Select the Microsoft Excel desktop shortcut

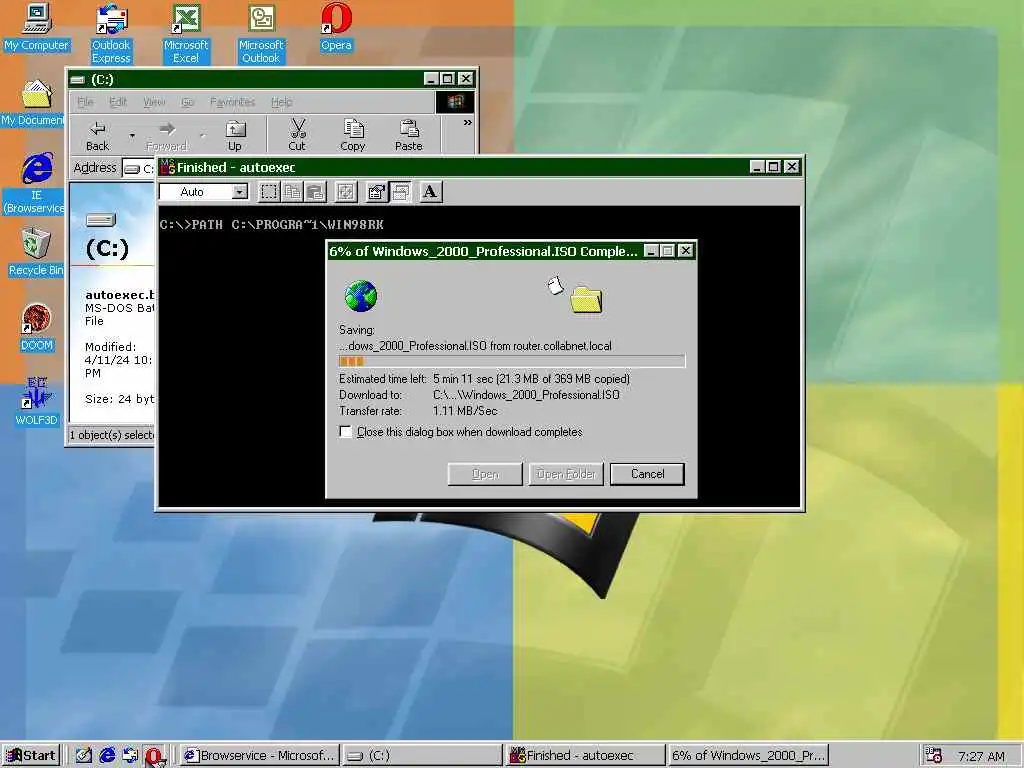[186, 34]
